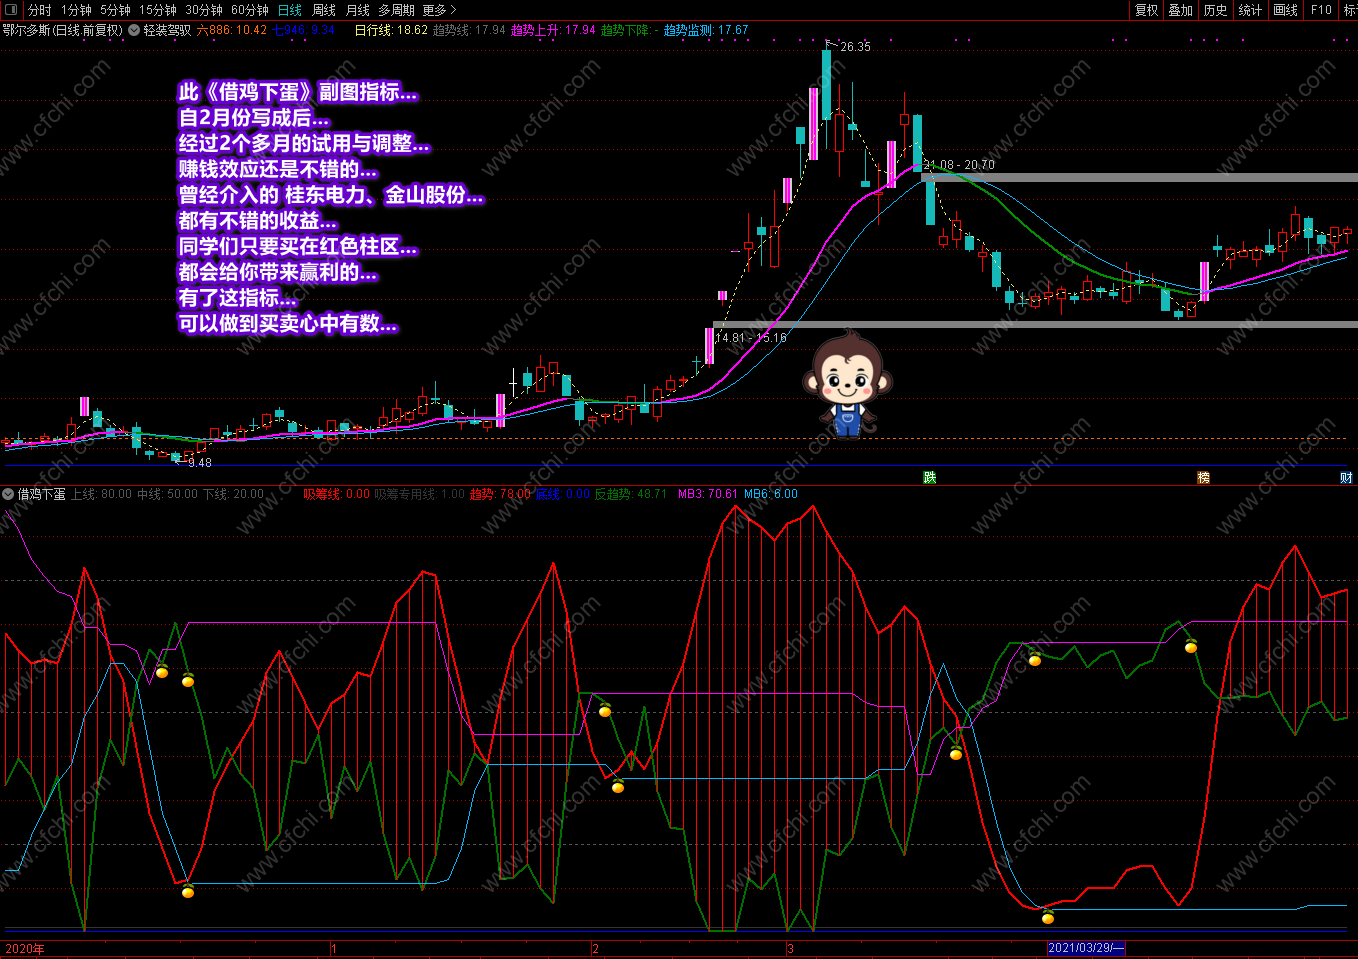Select the 1分钟 period tab
This screenshot has height=959, width=1358.
pyautogui.click(x=76, y=10)
